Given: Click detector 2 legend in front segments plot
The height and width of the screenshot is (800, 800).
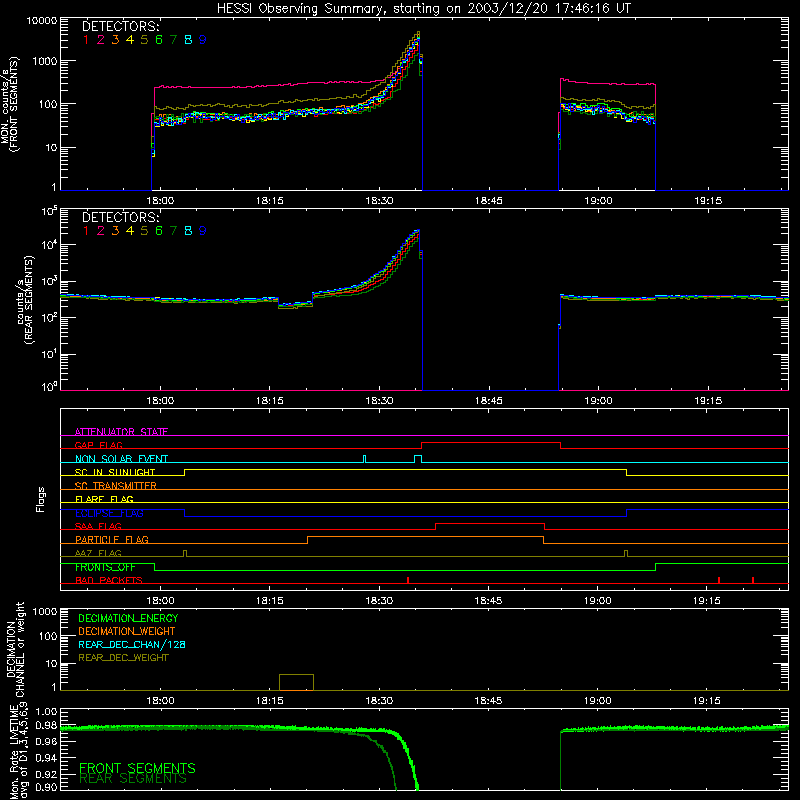Looking at the screenshot, I should tap(101, 40).
